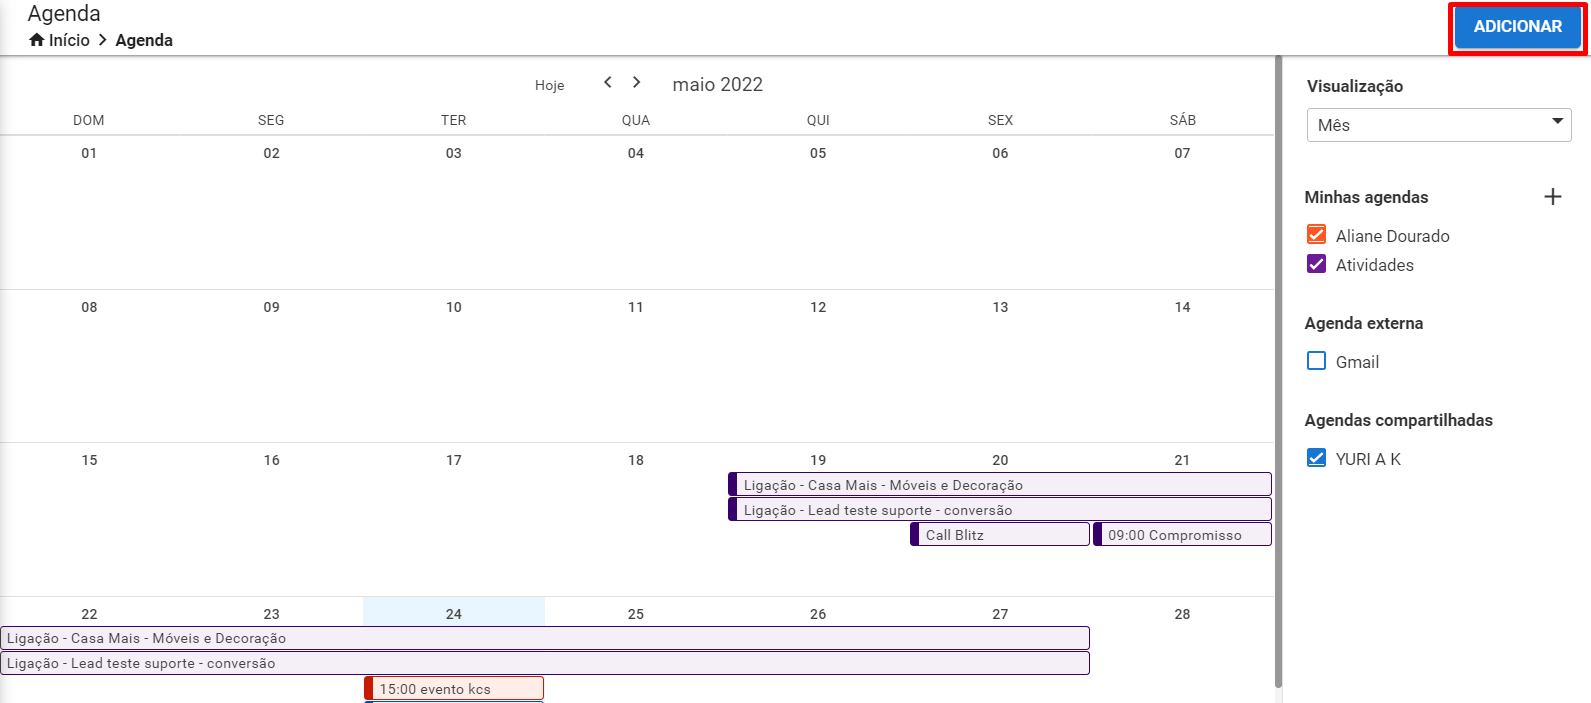The width and height of the screenshot is (1591, 703).
Task: Click the maio 2022 month title
Action: (717, 85)
